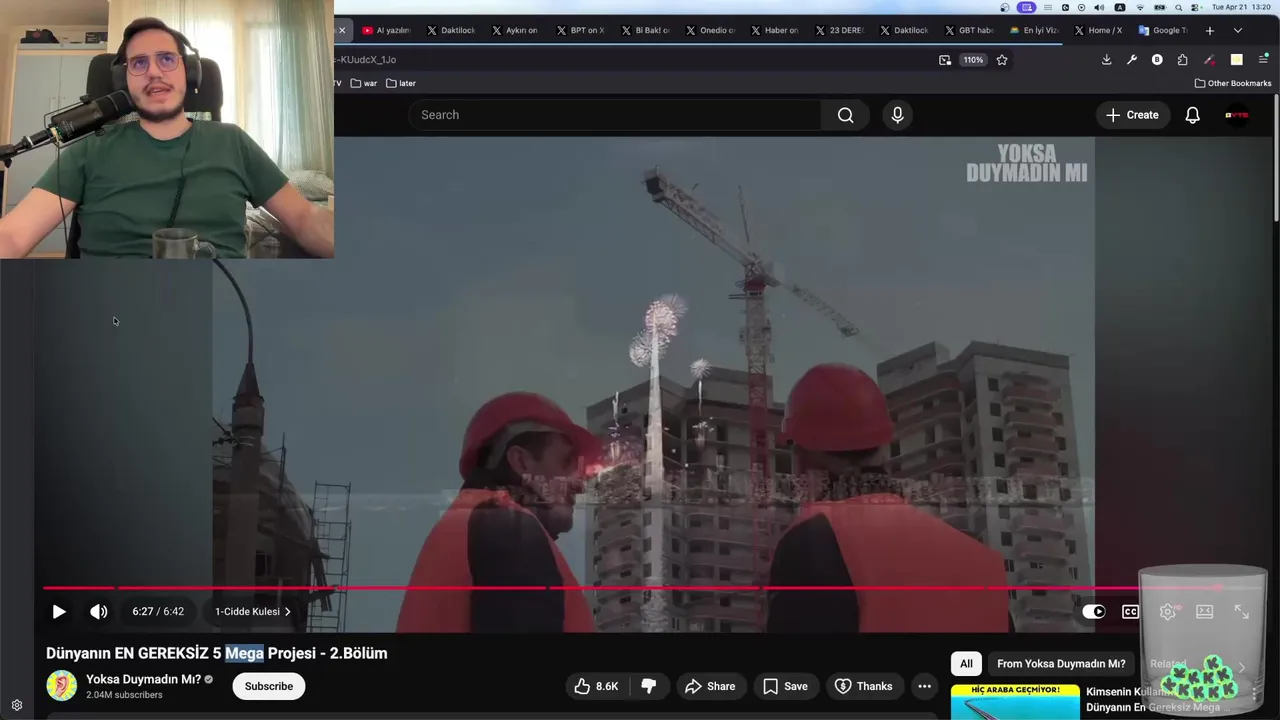The height and width of the screenshot is (720, 1280).
Task: Switch to the Google Translate tab
Action: point(1163,30)
